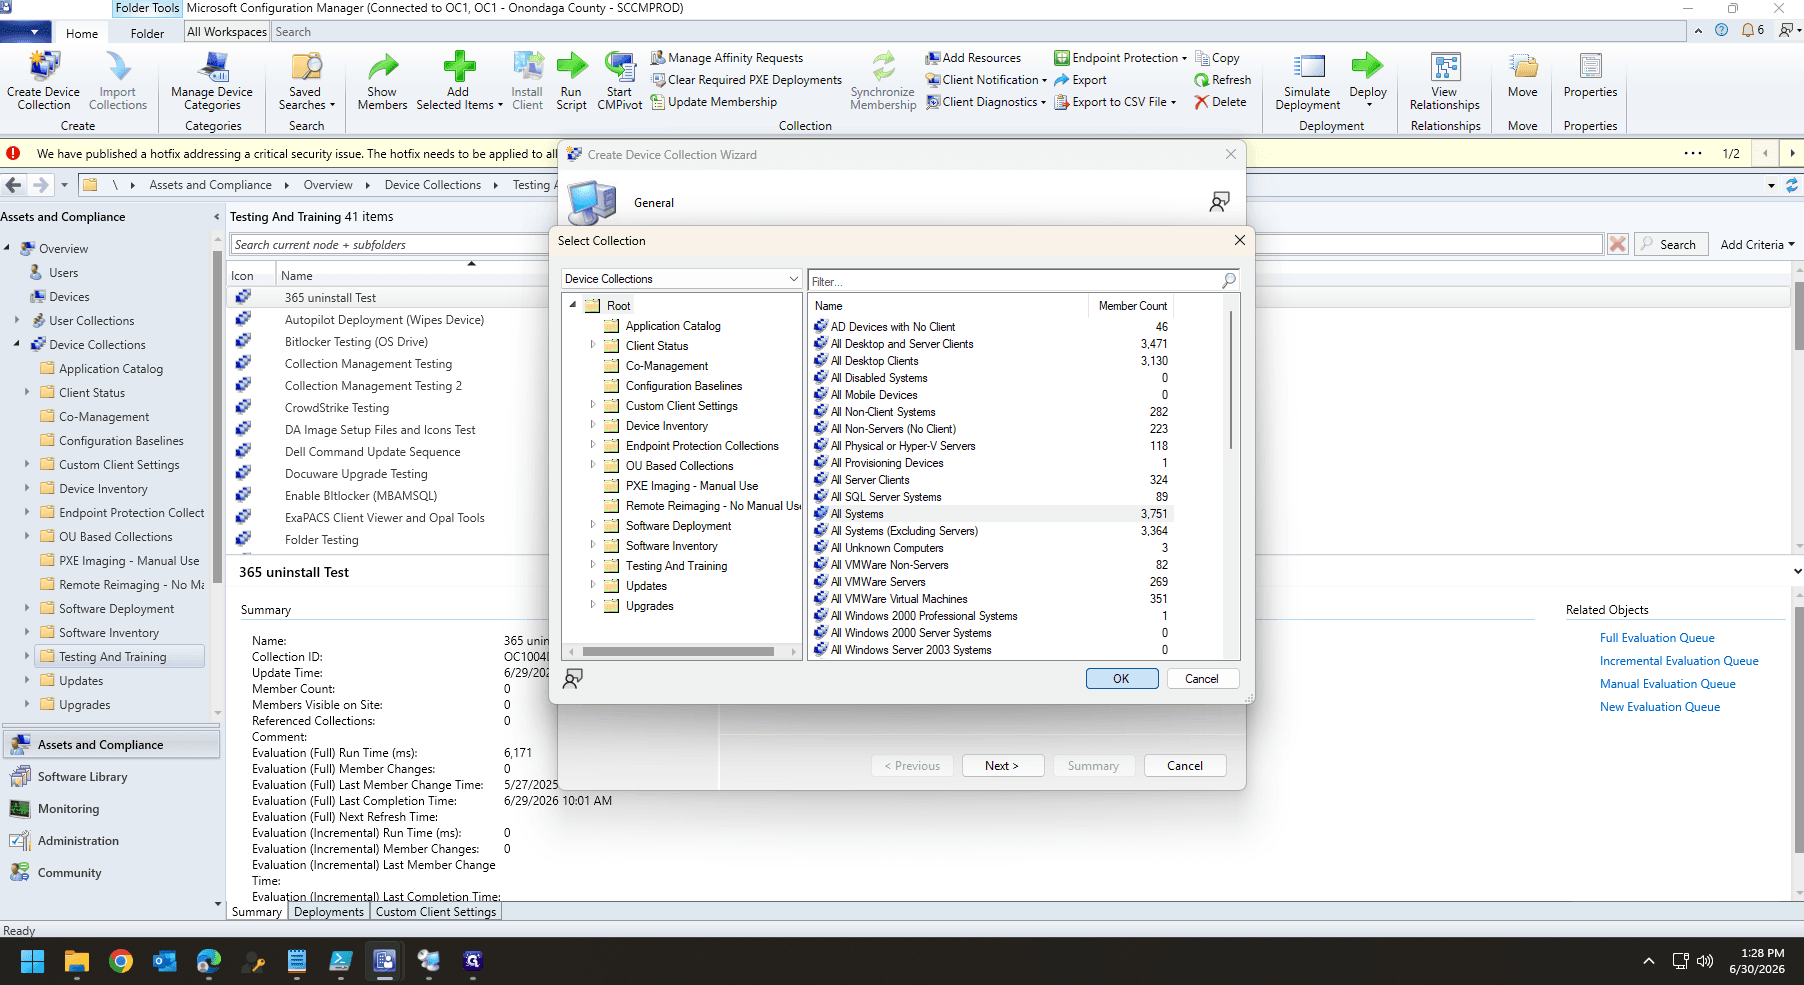
Task: Click Deploy green arrow icon
Action: [1367, 66]
